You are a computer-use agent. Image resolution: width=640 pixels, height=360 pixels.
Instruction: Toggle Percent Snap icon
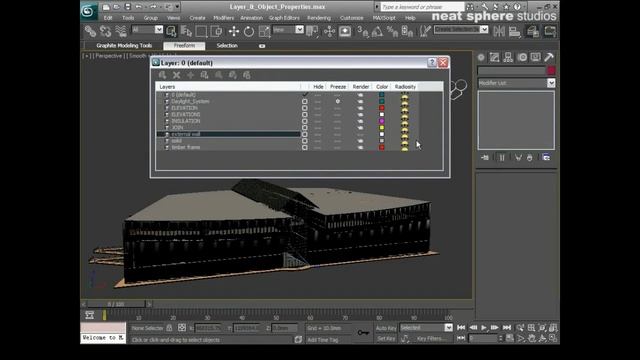point(392,31)
